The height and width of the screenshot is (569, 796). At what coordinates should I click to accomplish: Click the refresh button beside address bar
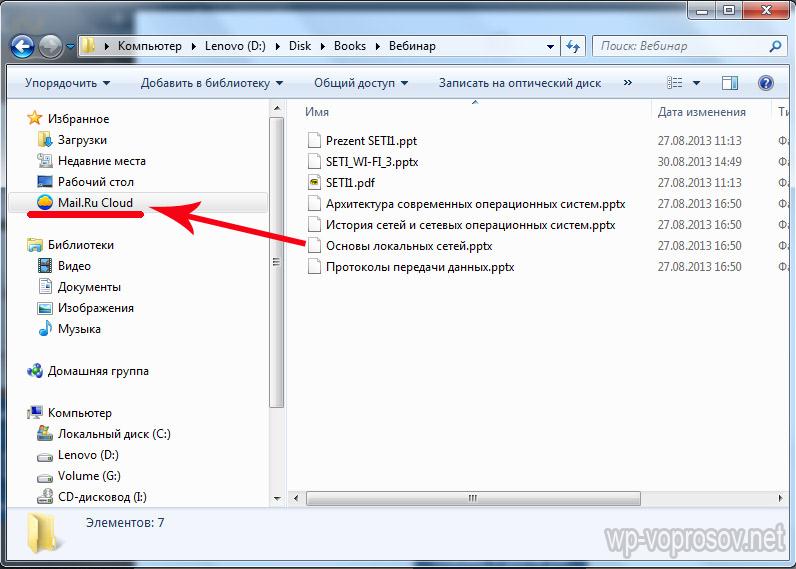click(574, 46)
